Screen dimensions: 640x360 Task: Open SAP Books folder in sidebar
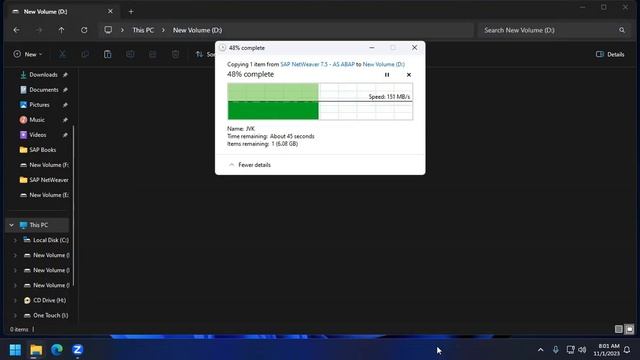click(x=43, y=150)
